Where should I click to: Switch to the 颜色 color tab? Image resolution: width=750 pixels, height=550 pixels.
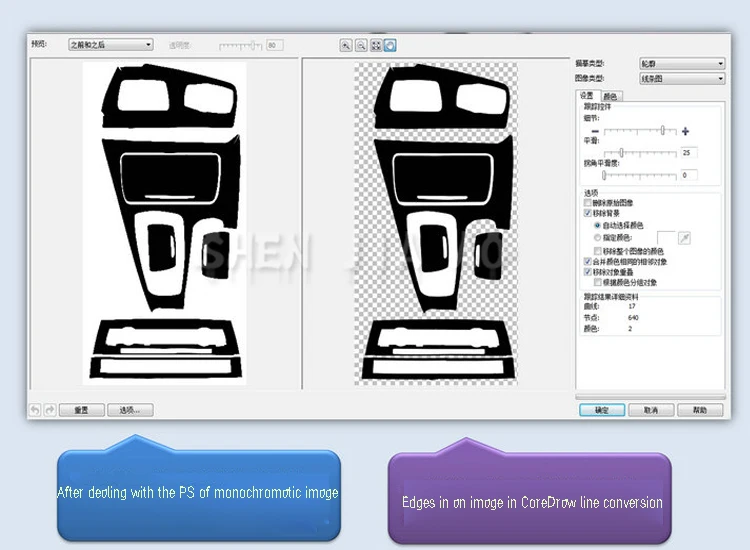point(610,96)
